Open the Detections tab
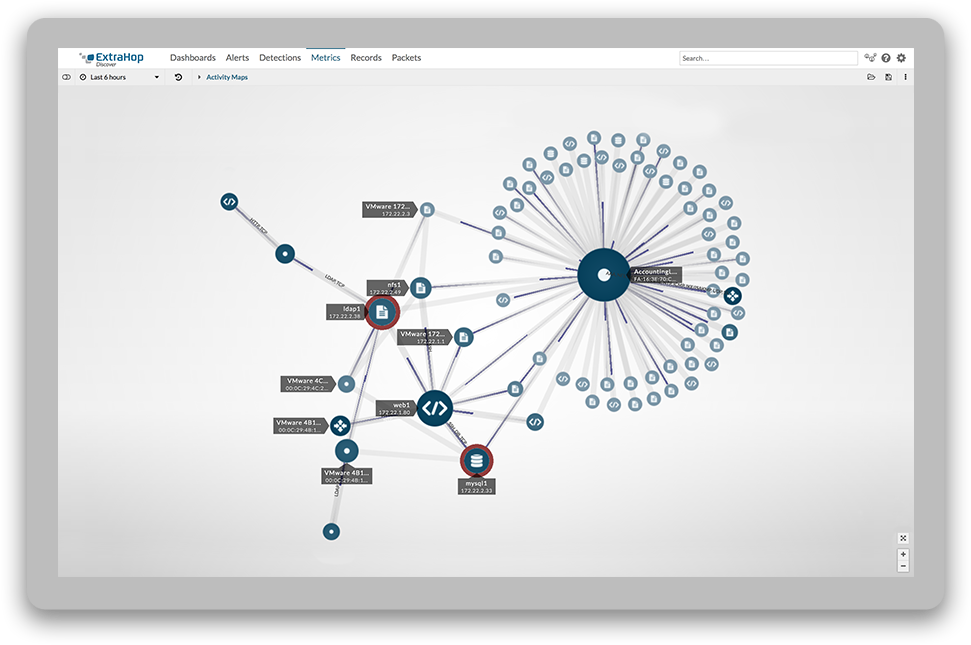 coord(280,58)
